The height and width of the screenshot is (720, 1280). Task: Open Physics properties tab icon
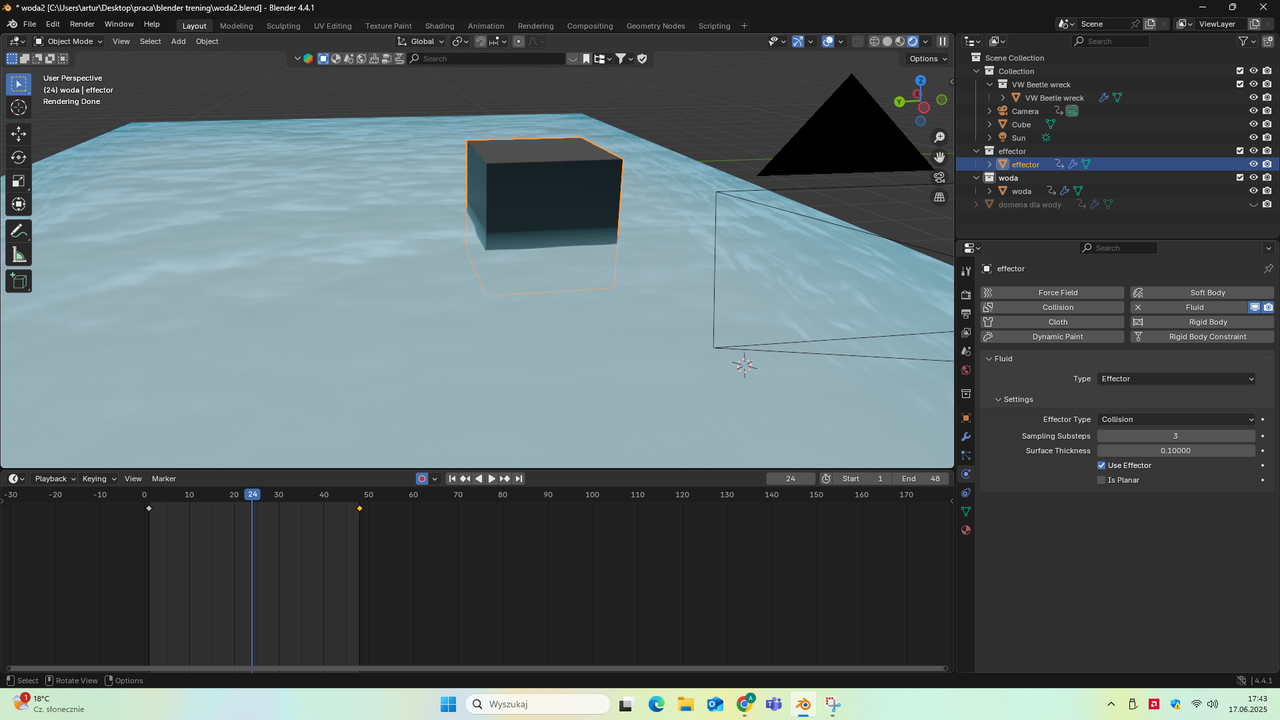point(966,474)
